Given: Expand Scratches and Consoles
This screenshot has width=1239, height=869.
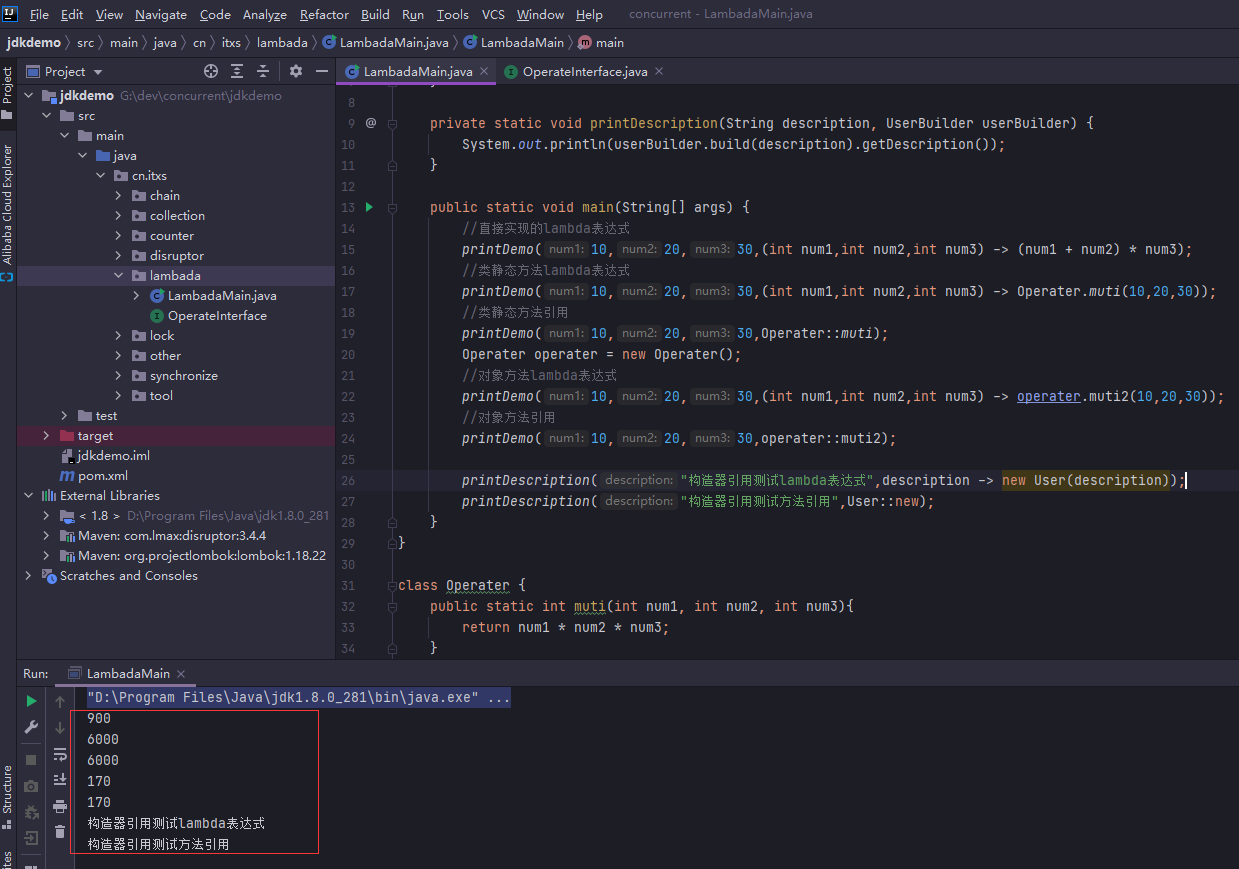Looking at the screenshot, I should click(x=28, y=575).
